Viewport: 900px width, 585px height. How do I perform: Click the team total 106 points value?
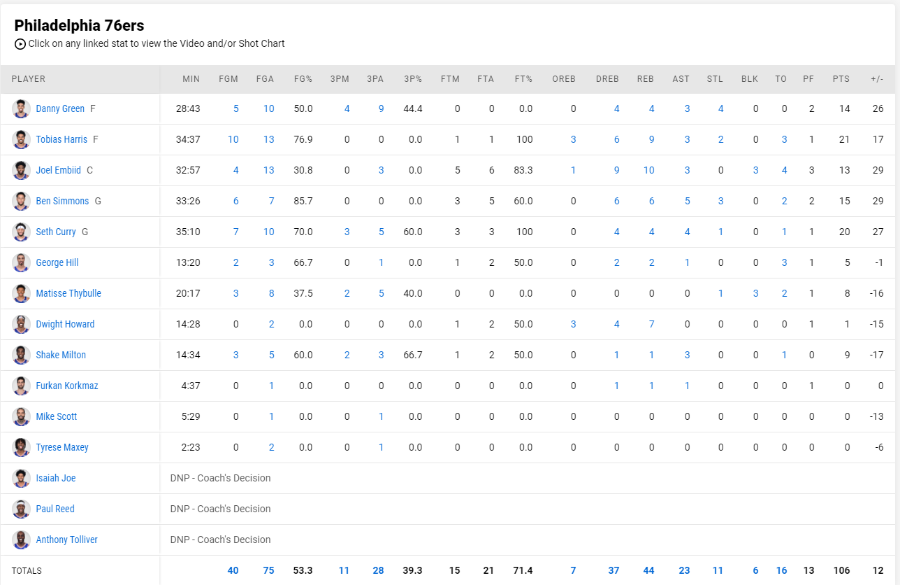[x=841, y=571]
